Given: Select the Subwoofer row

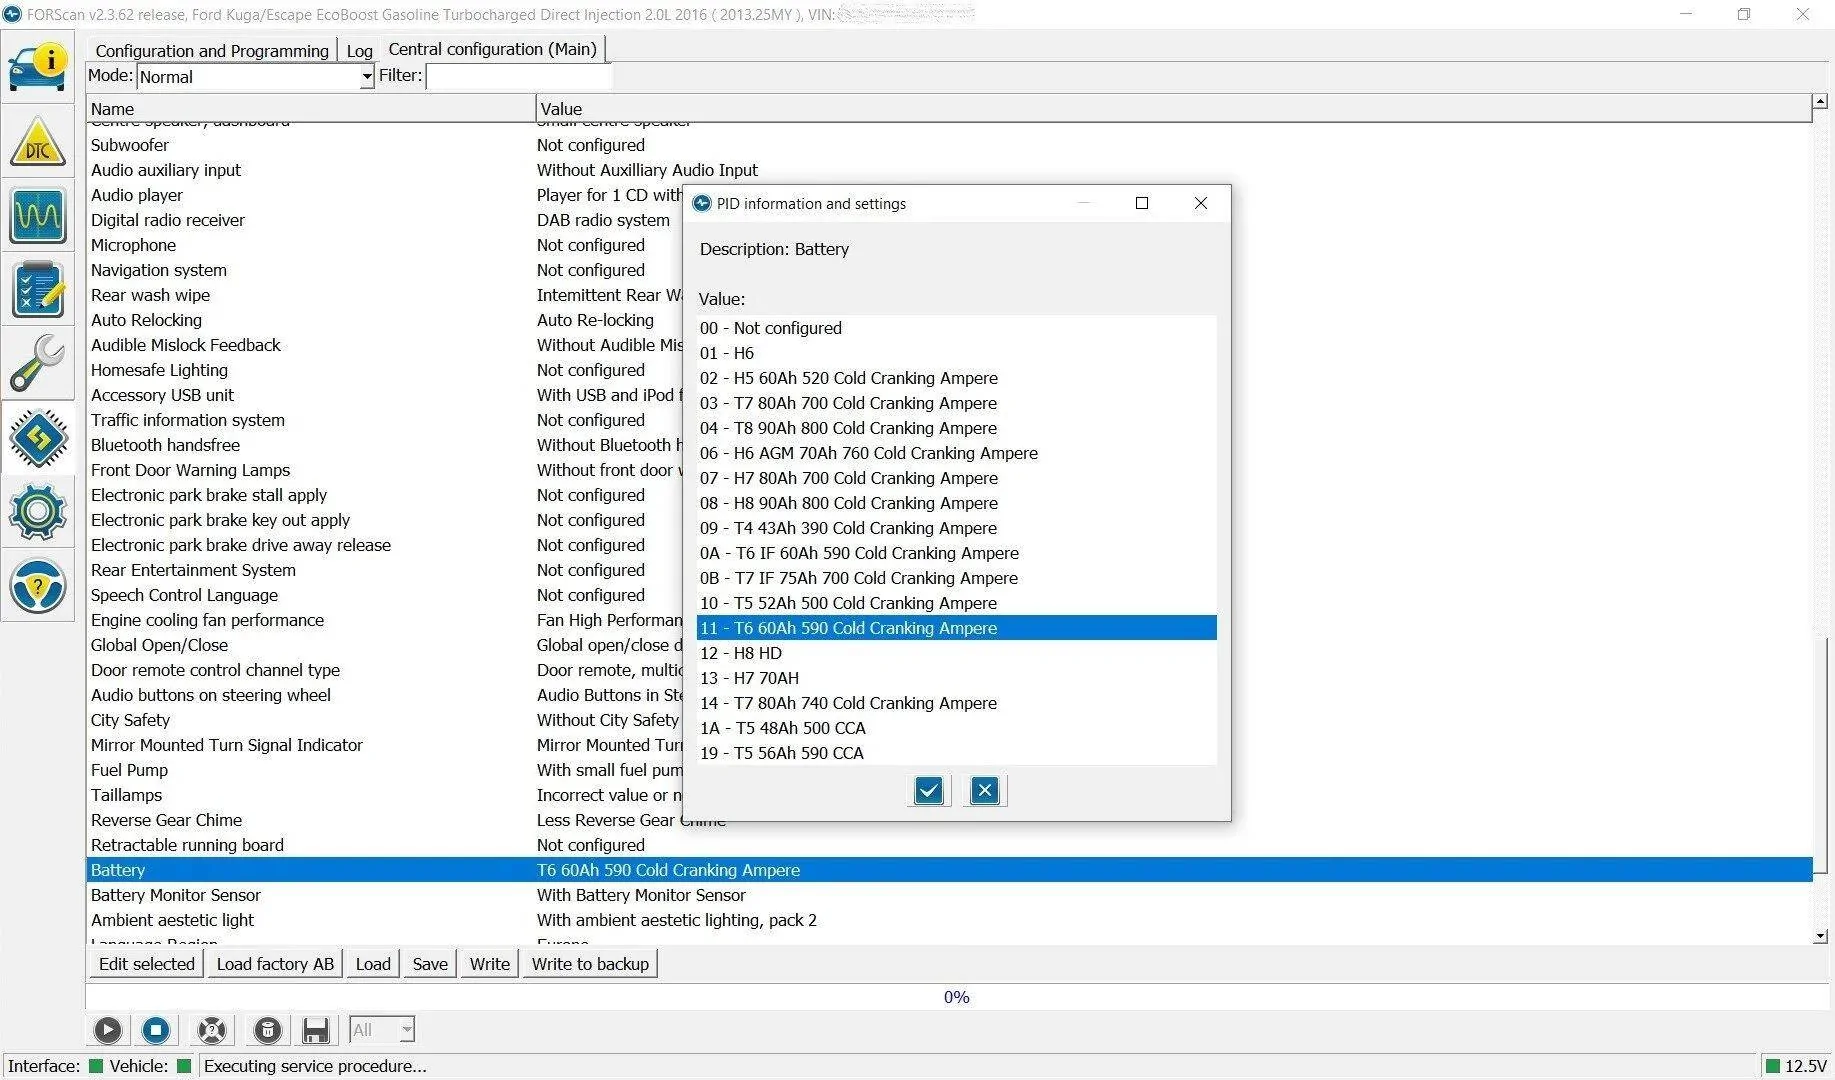Looking at the screenshot, I should tap(949, 145).
